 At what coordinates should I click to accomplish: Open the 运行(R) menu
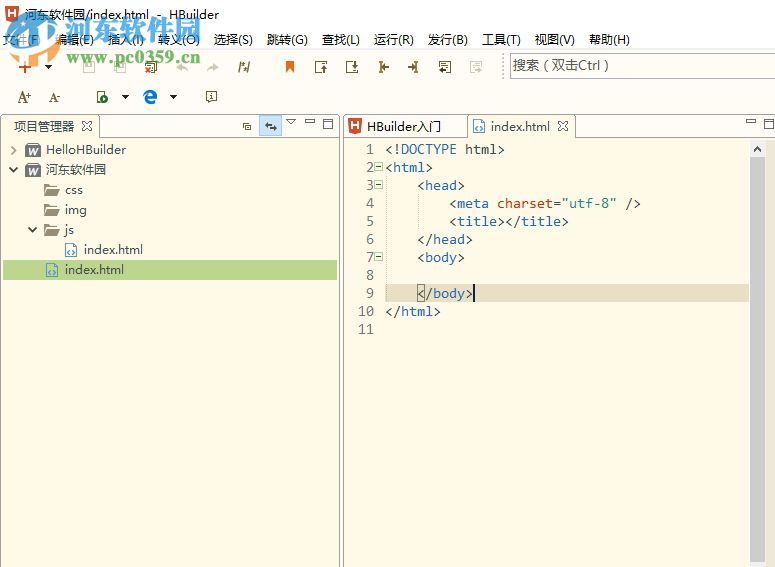tap(393, 40)
